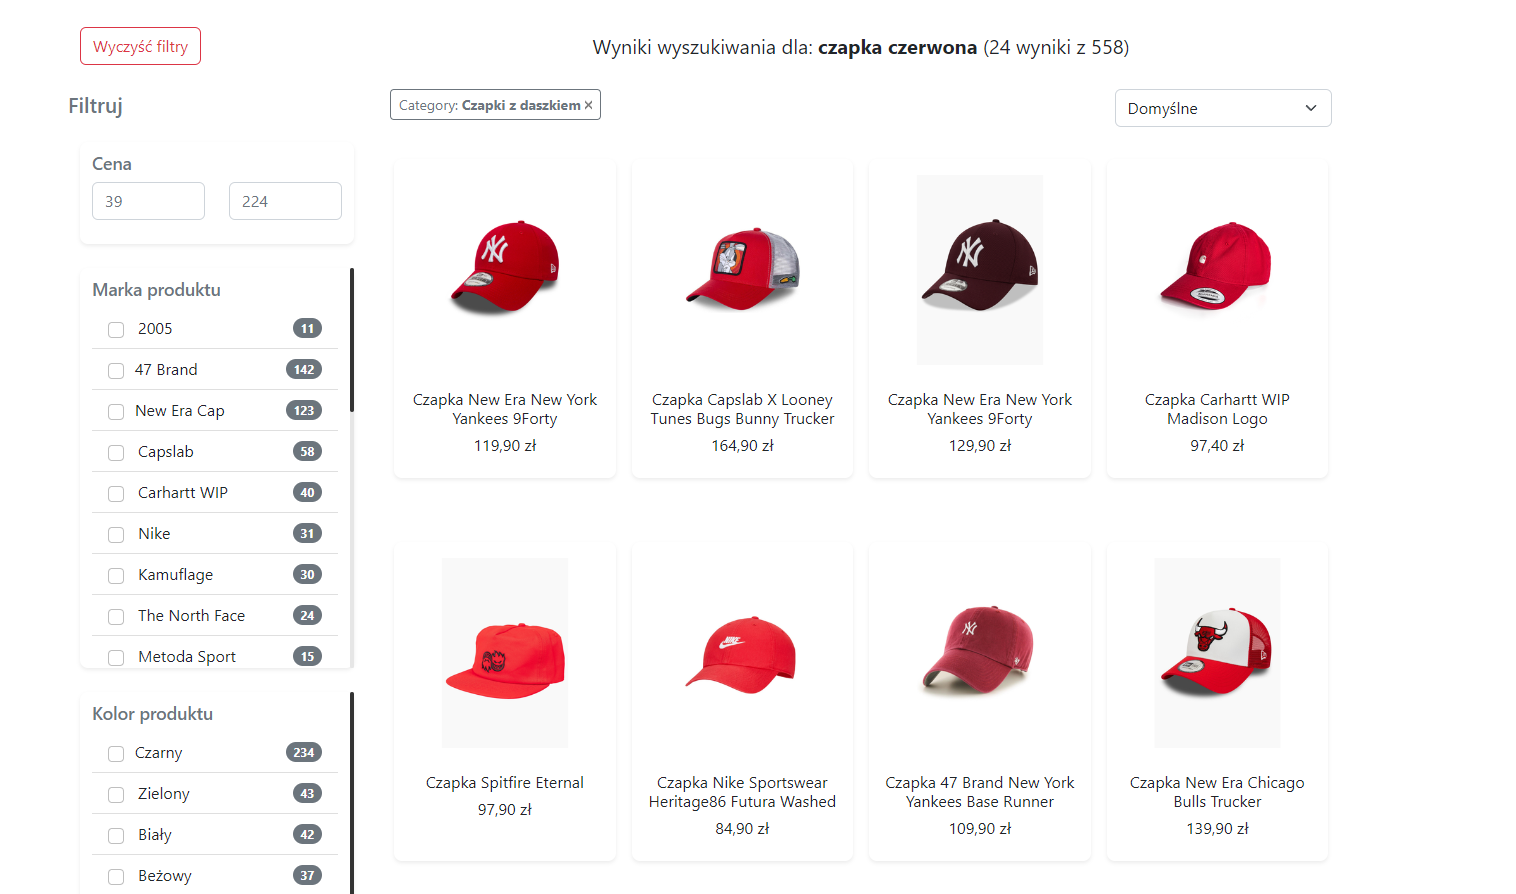Open the Capslab Bugs Bunny Trucker image

tap(742, 268)
